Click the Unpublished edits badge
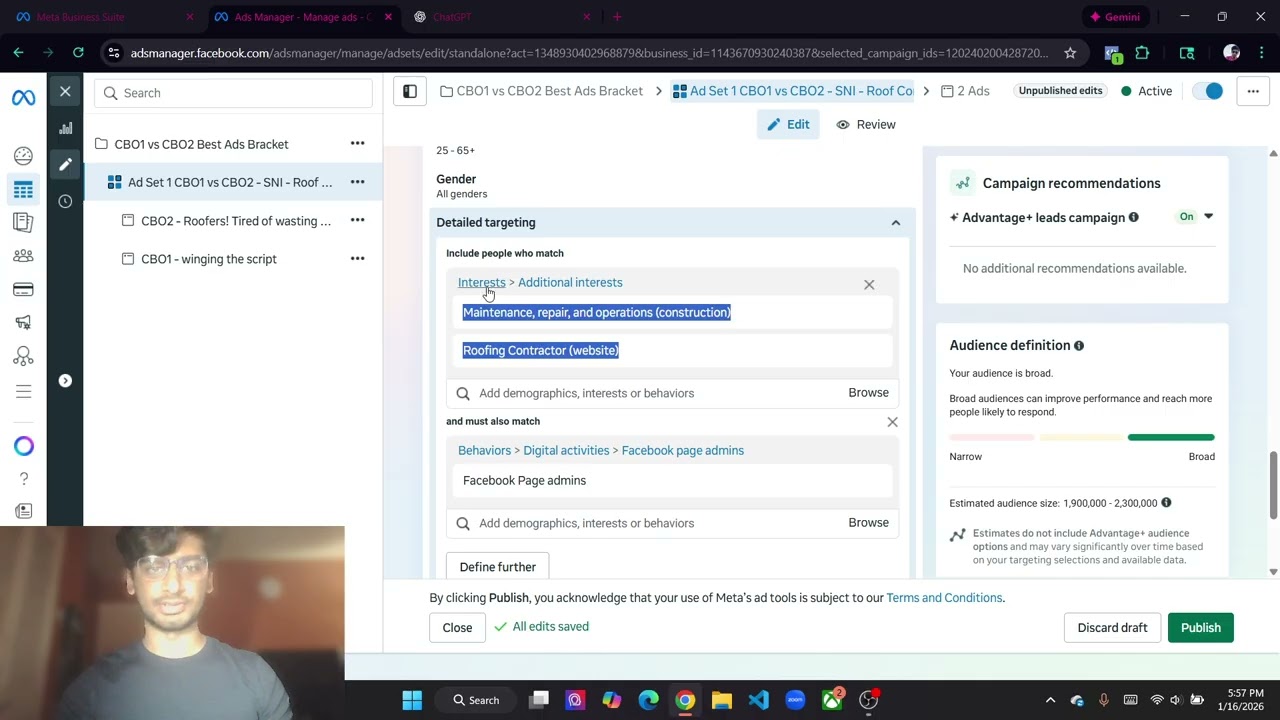 click(1060, 91)
